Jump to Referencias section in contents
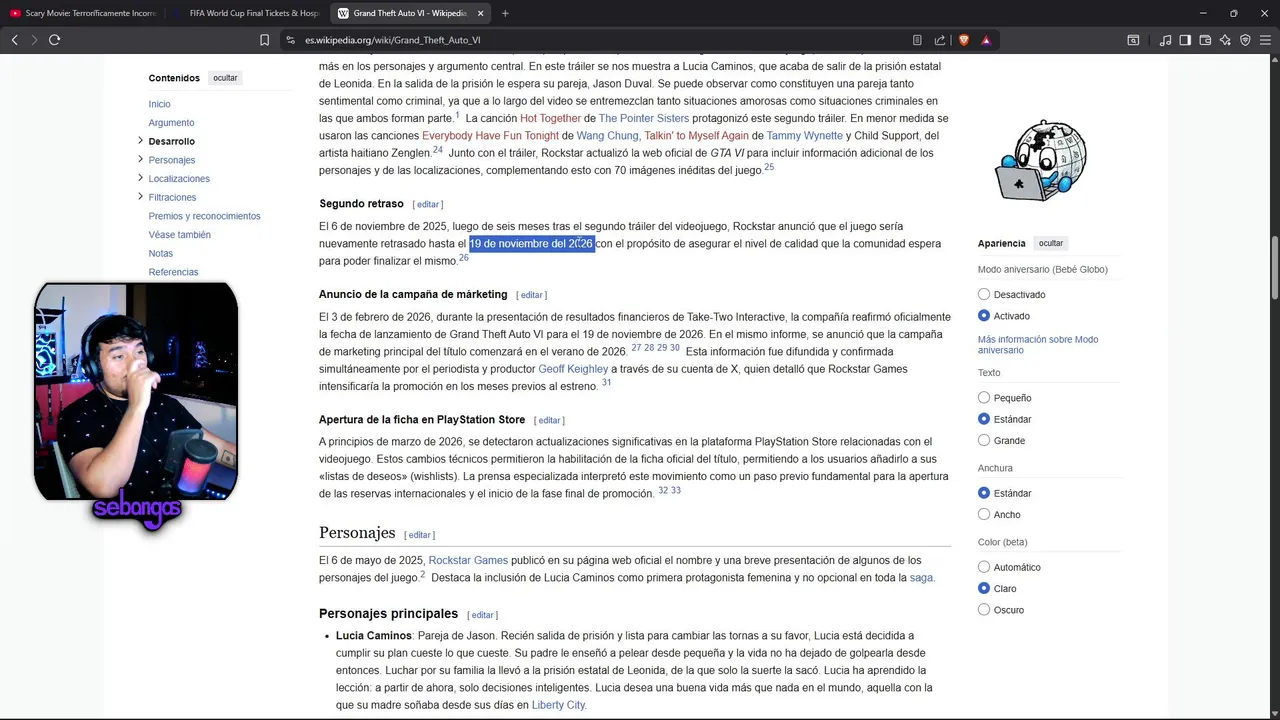 coord(173,272)
